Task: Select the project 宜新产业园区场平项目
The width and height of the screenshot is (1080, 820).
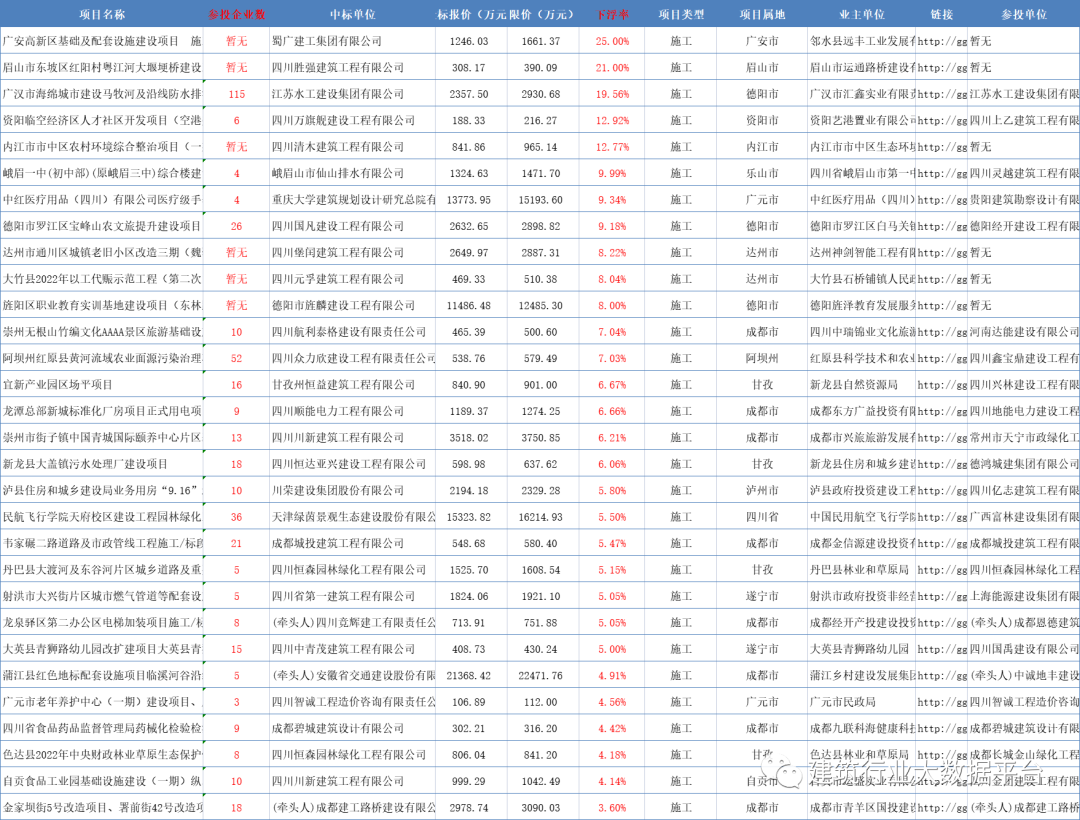Action: pos(57,385)
